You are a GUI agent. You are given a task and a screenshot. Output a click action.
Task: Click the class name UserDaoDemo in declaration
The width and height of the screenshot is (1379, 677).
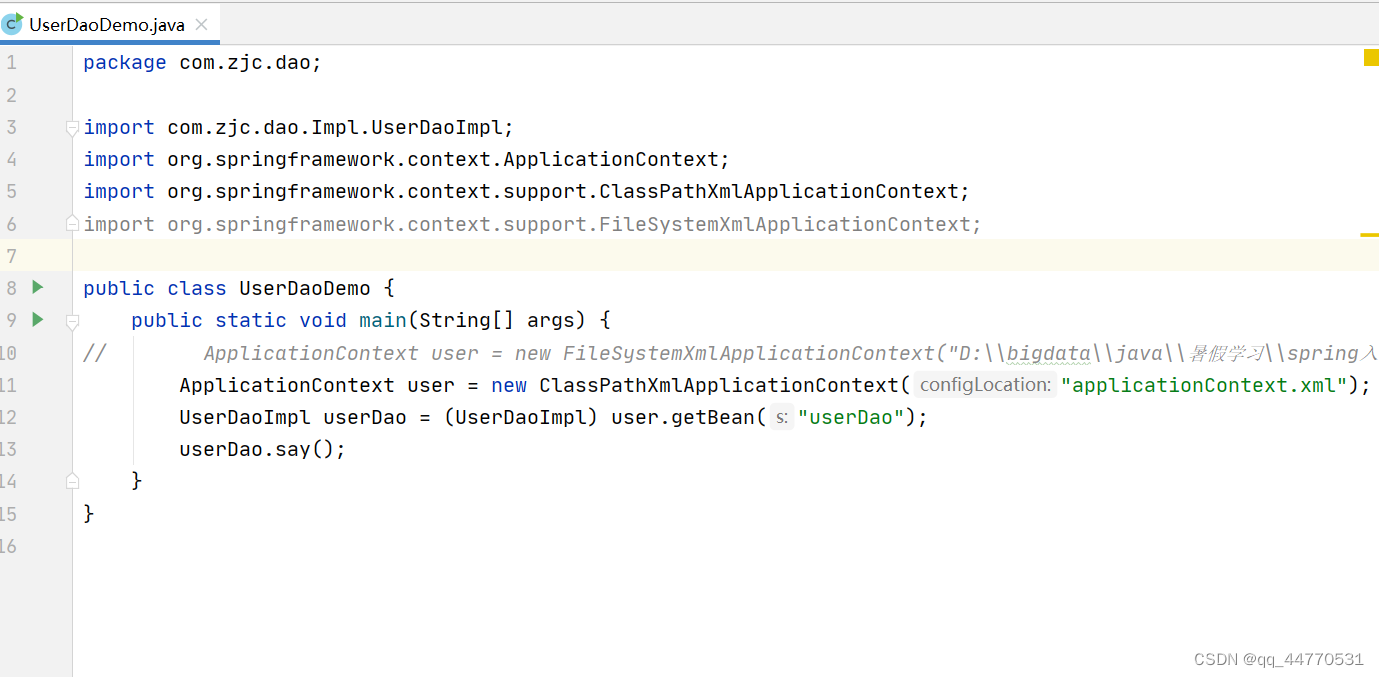pos(305,288)
